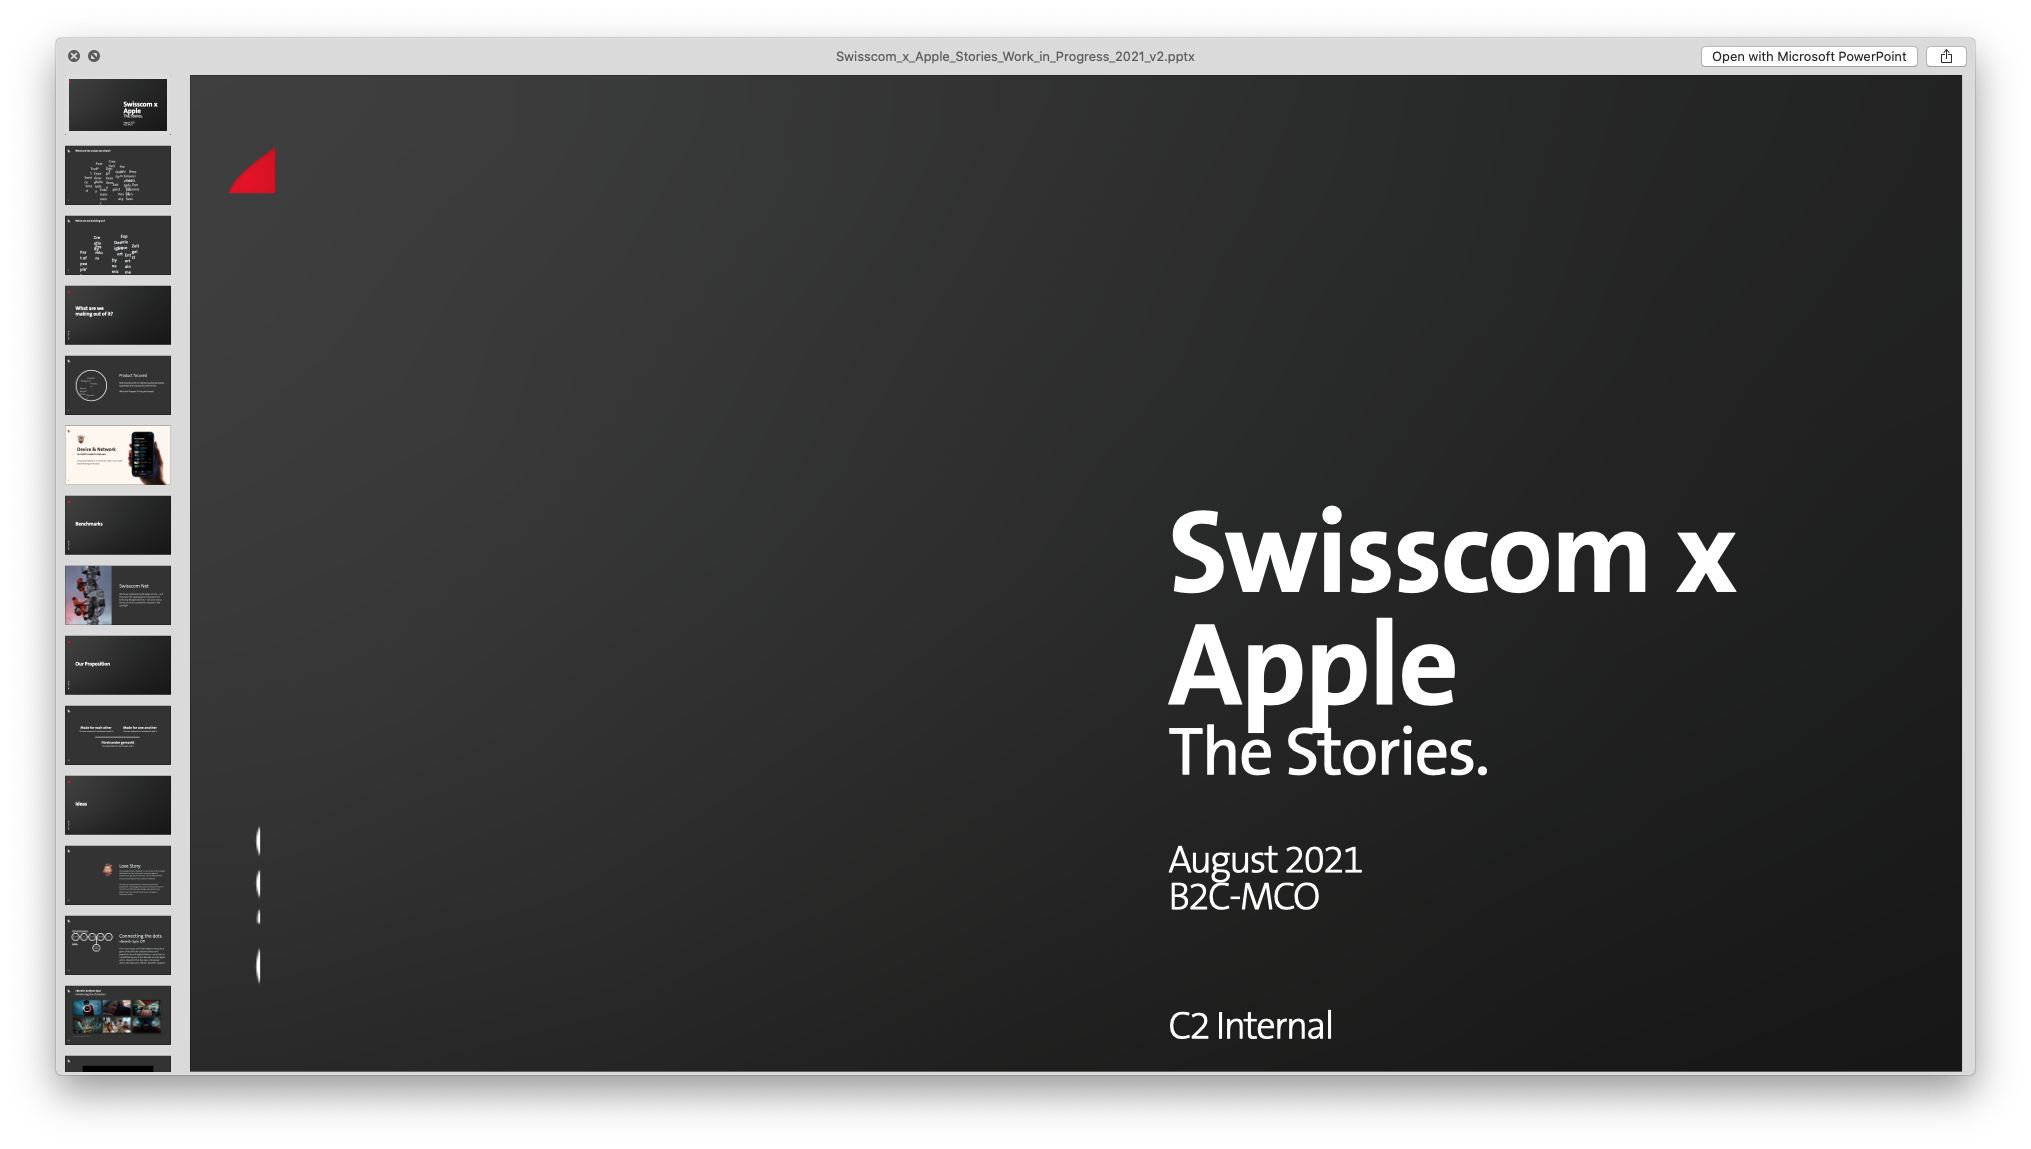Close the Quick Look preview window
The width and height of the screenshot is (2031, 1149).
[74, 56]
